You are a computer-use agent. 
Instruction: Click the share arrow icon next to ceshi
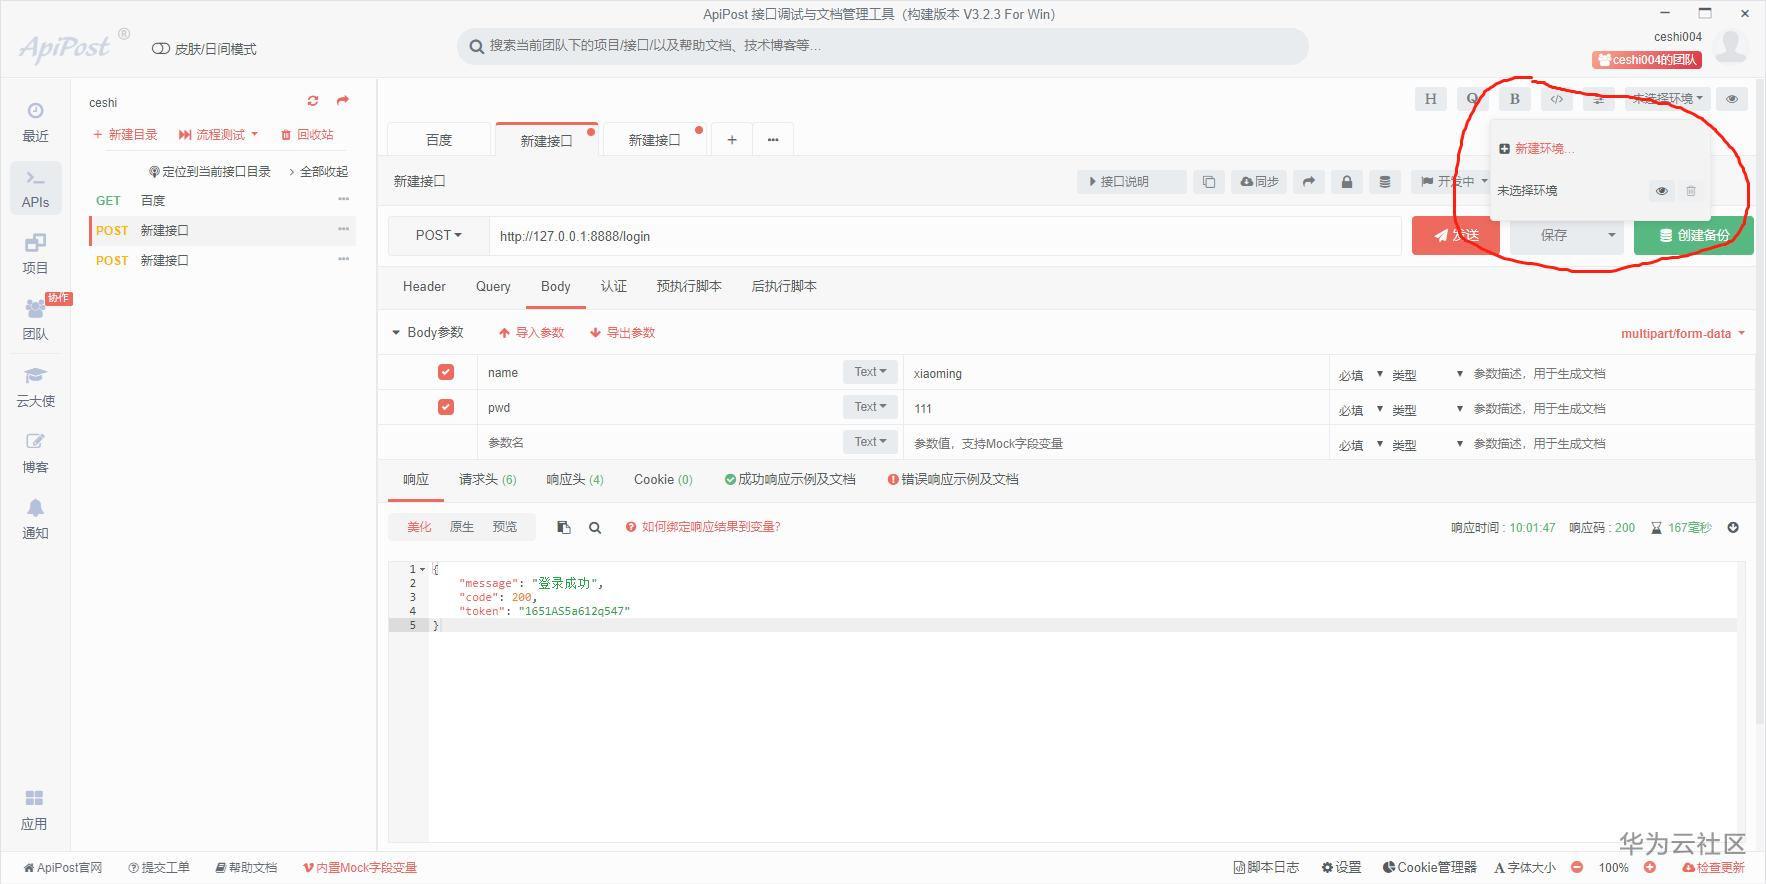point(343,101)
